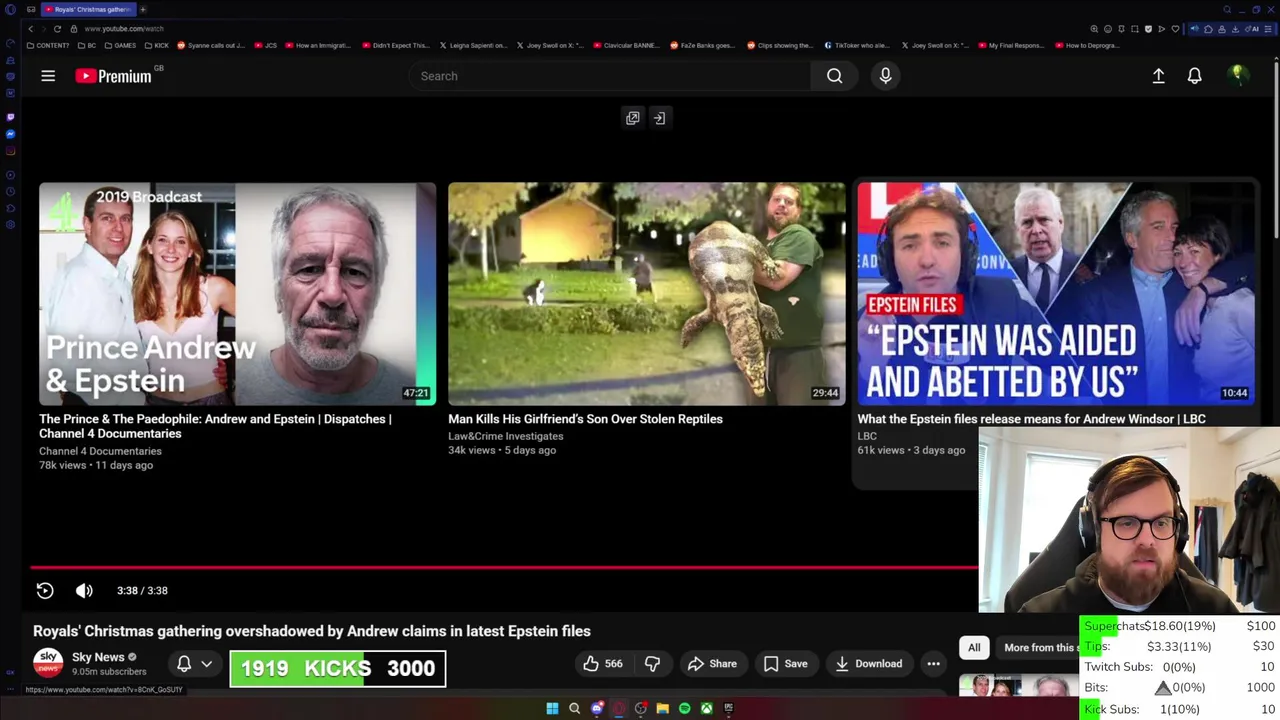This screenshot has width=1280, height=720.
Task: Open the Prince Andrew & Epstein thumbnail
Action: tap(237, 294)
